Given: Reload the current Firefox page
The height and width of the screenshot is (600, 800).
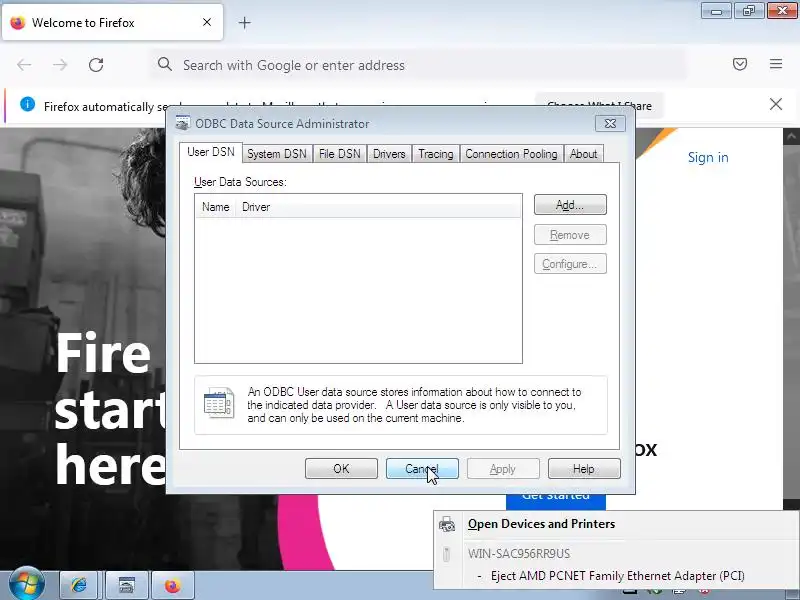Looking at the screenshot, I should tap(96, 65).
